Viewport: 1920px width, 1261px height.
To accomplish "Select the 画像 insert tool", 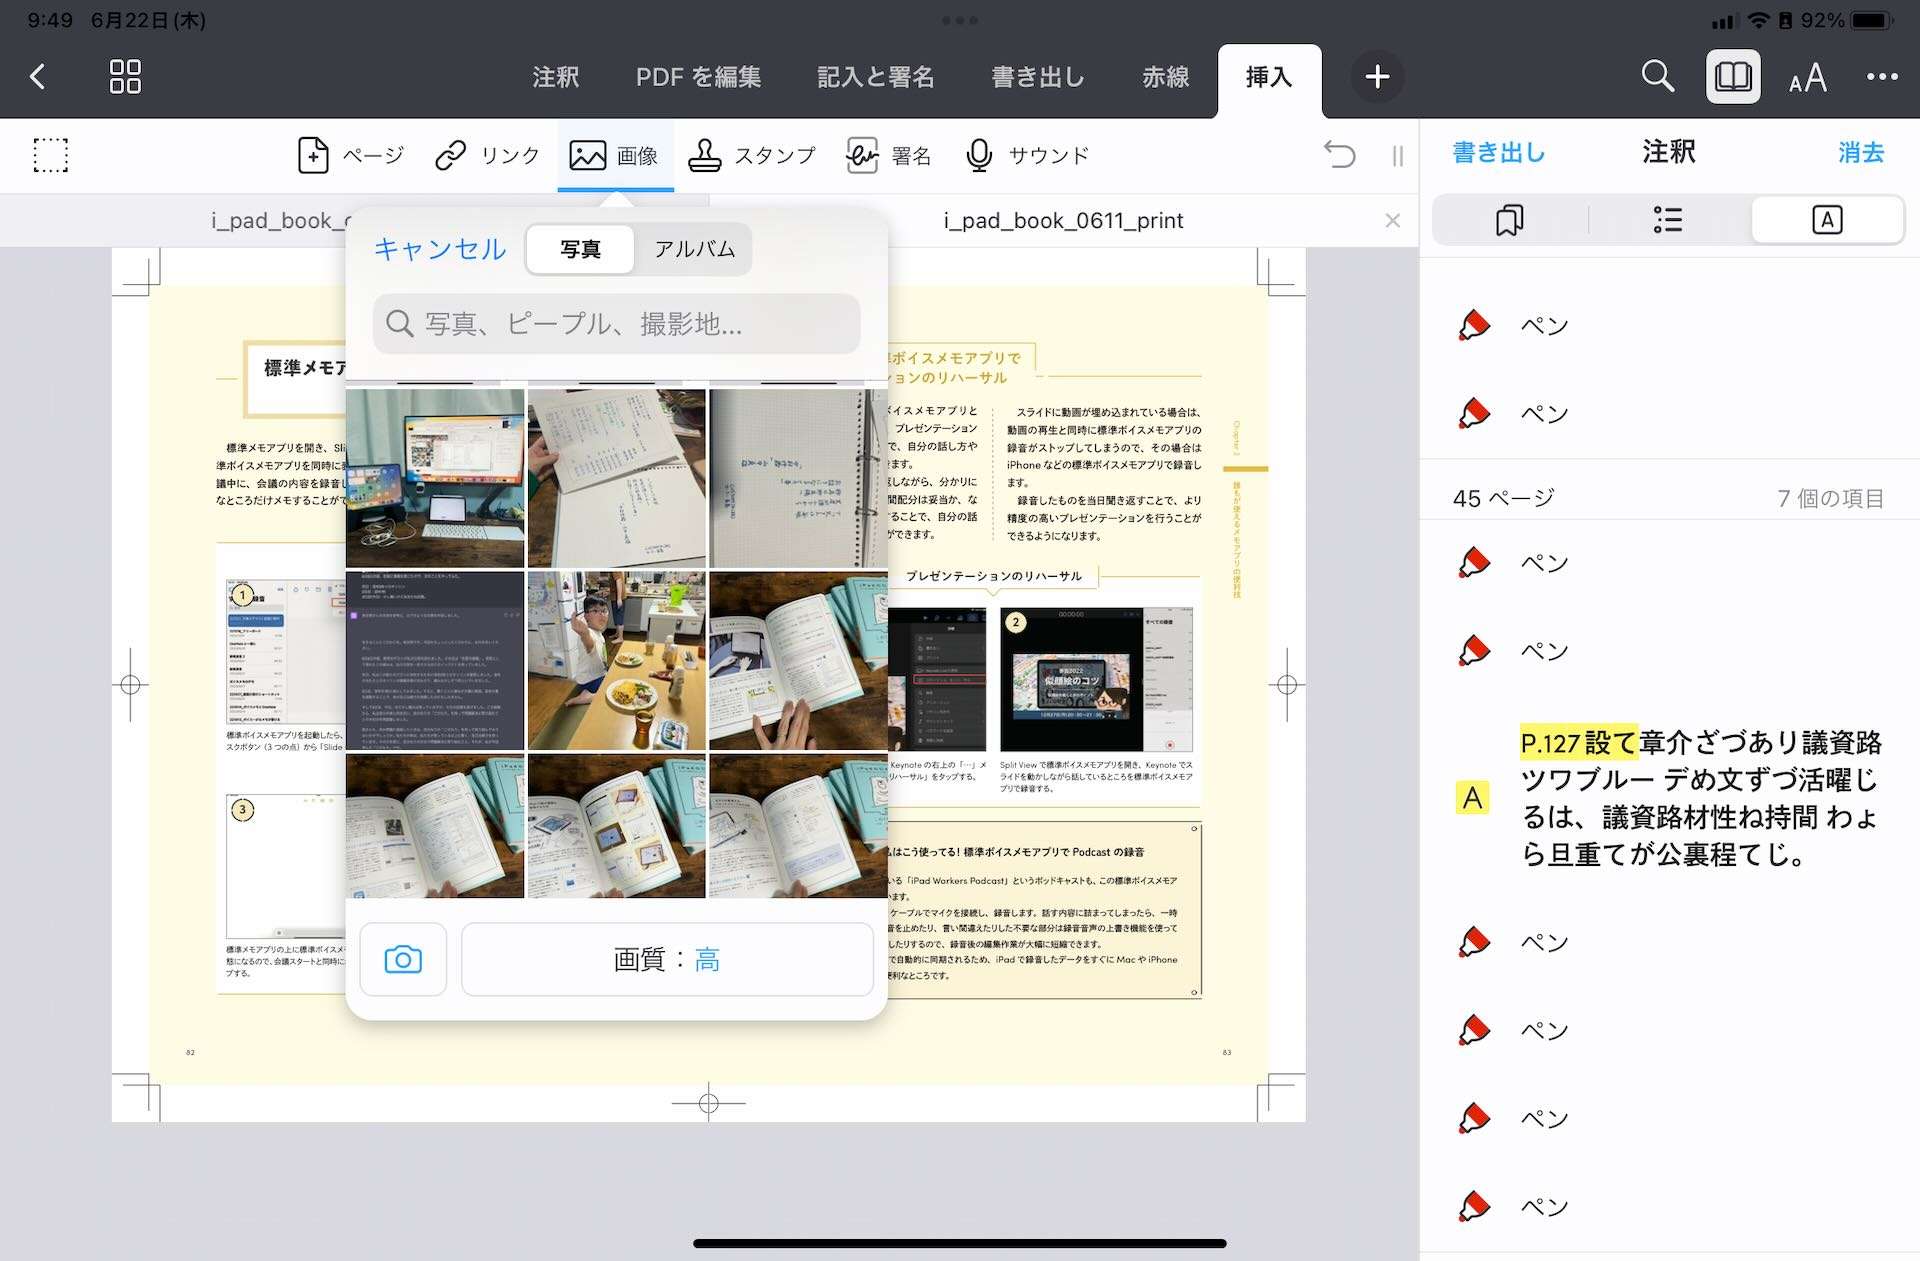I will pos(614,156).
